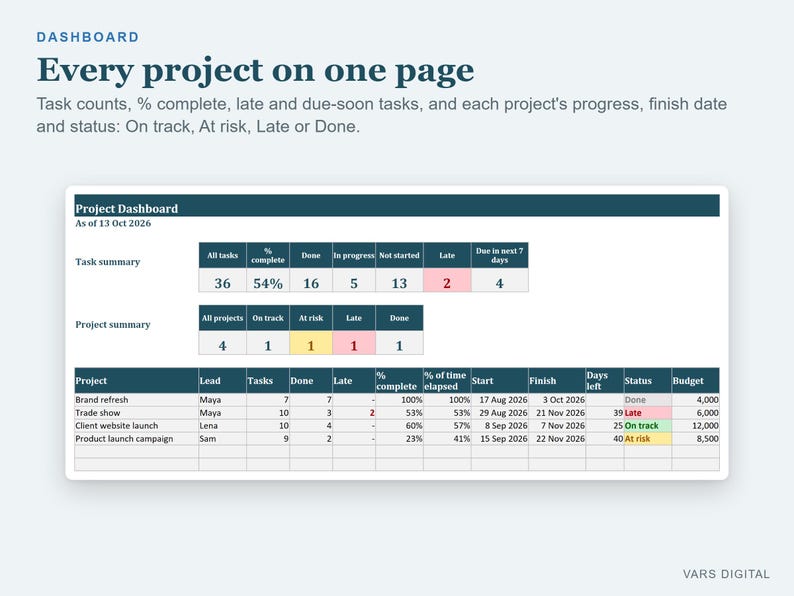This screenshot has height=596, width=794.
Task: Select the 12,000 budget cell
Action: coord(695,426)
